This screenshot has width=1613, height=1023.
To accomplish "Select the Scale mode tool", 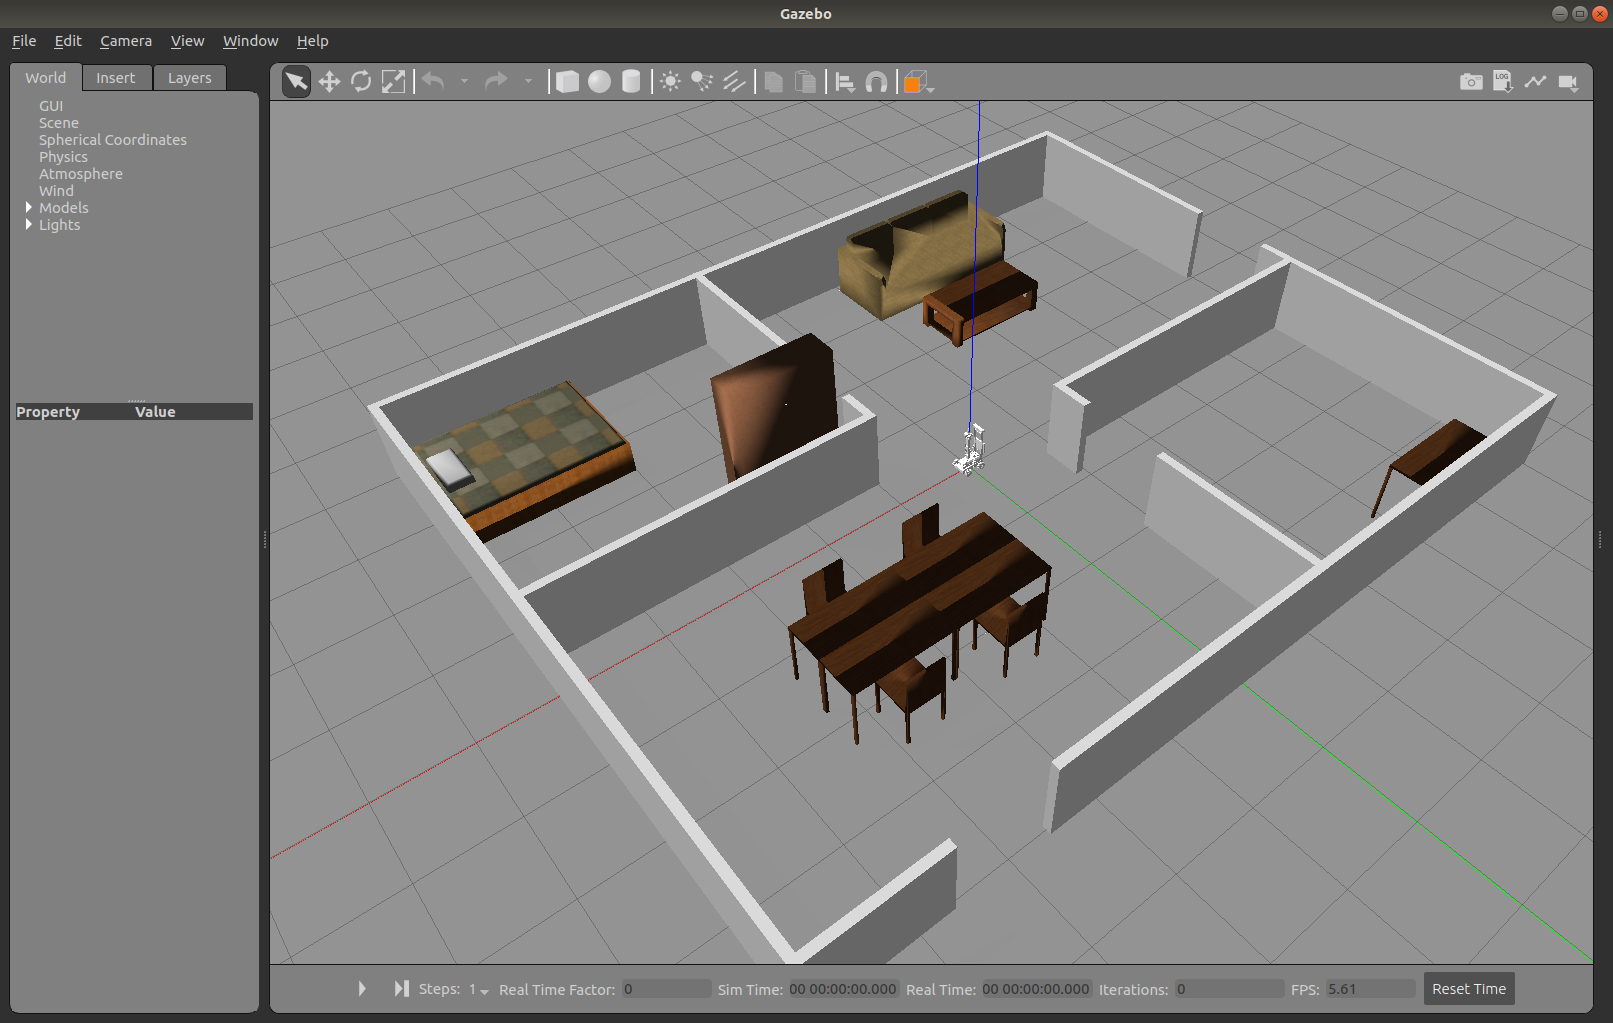I will point(393,81).
